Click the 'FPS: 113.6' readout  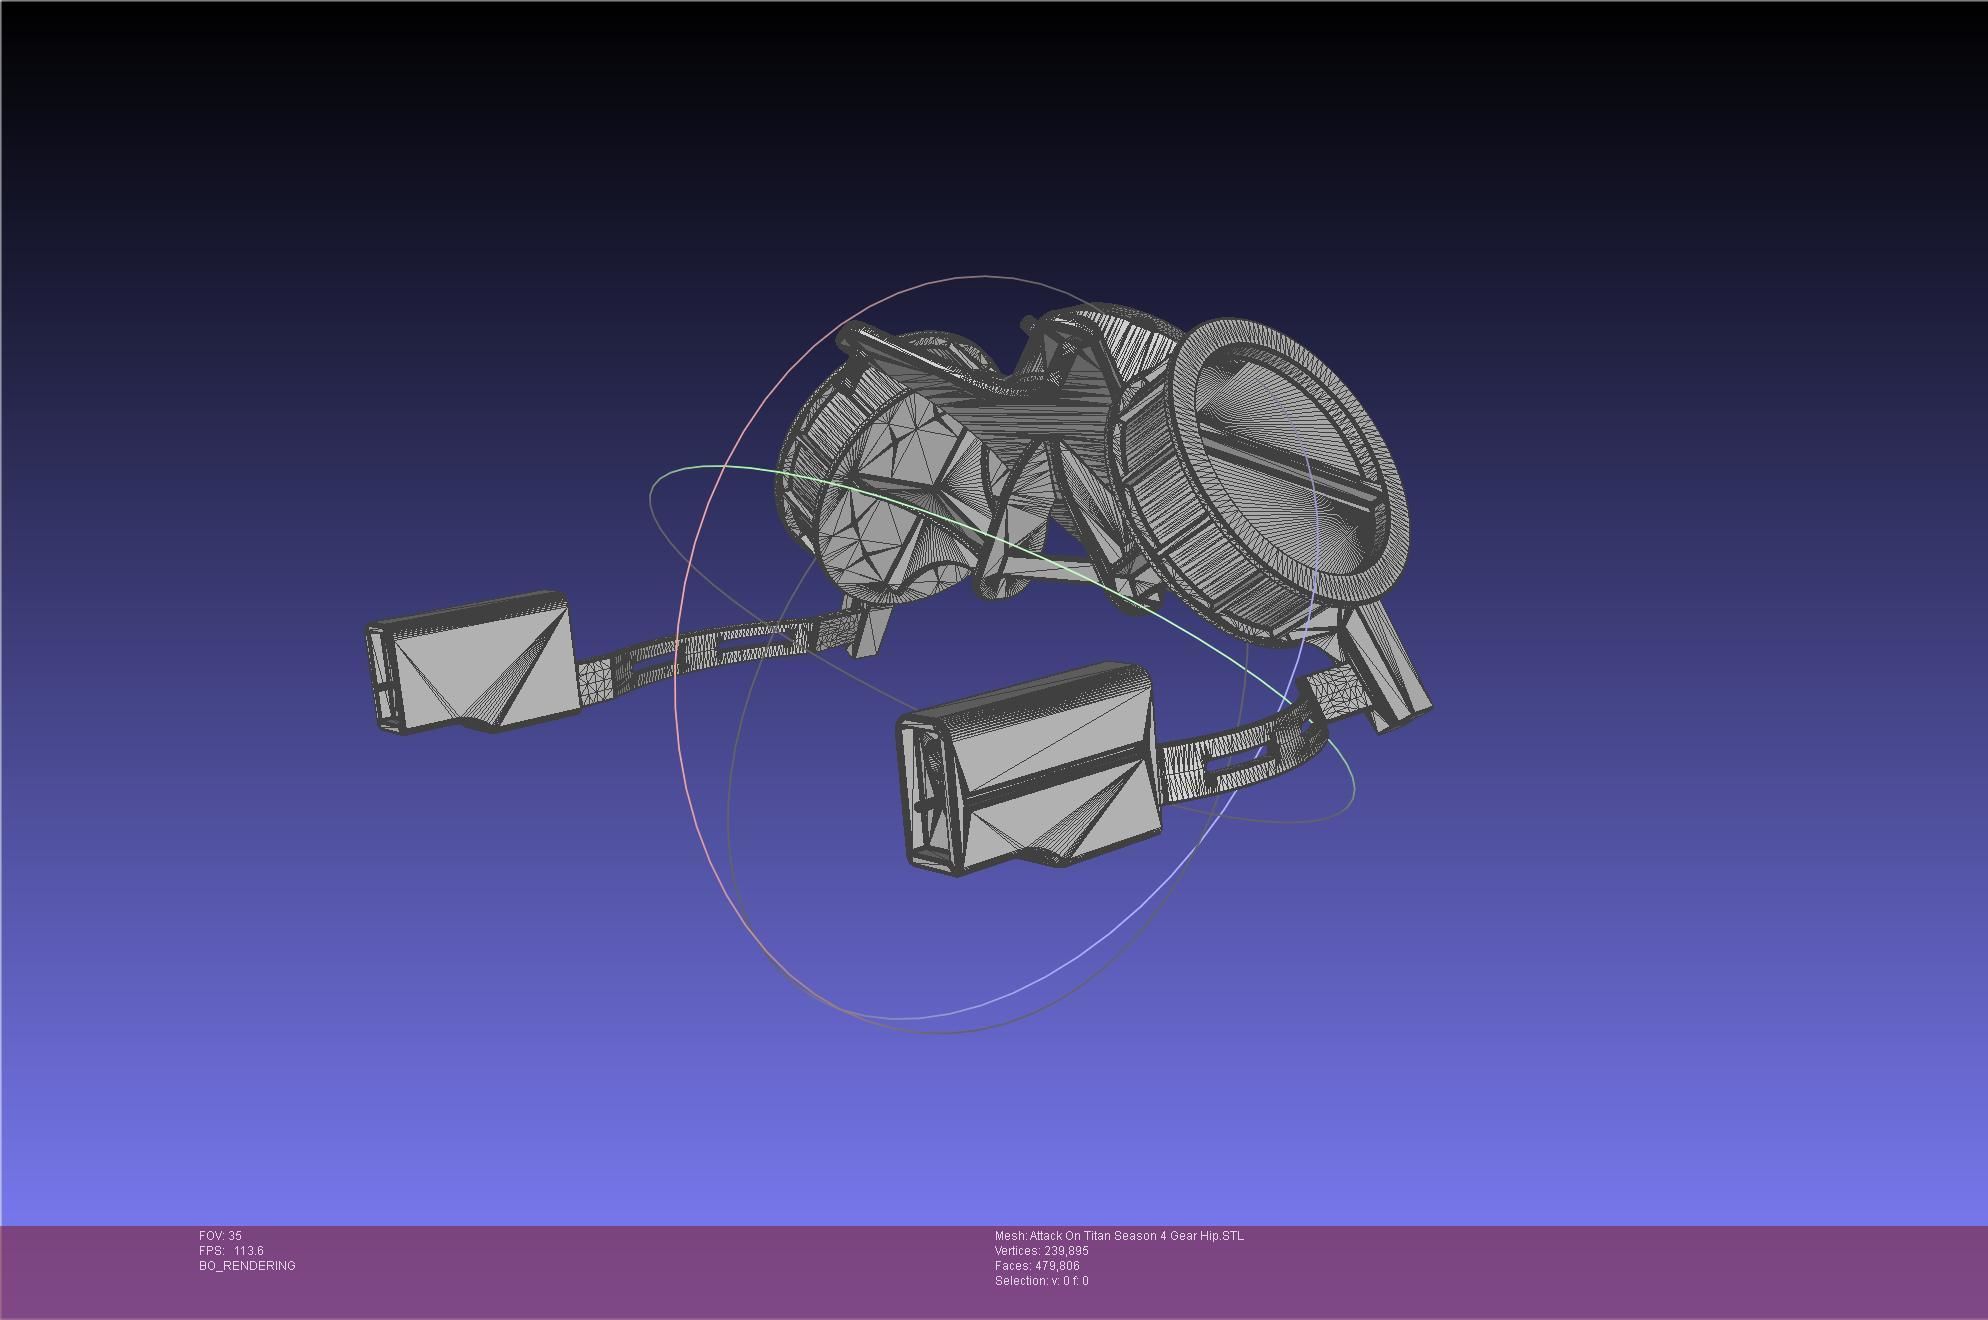(231, 1251)
